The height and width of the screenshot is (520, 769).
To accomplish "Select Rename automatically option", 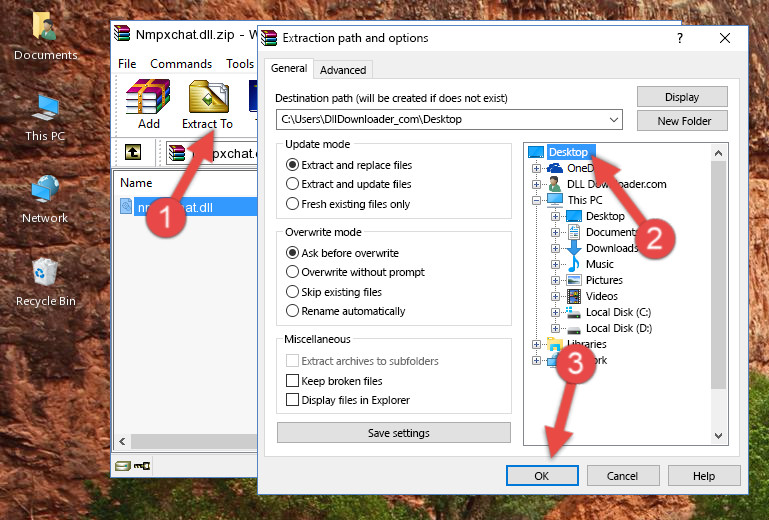I will point(346,311).
